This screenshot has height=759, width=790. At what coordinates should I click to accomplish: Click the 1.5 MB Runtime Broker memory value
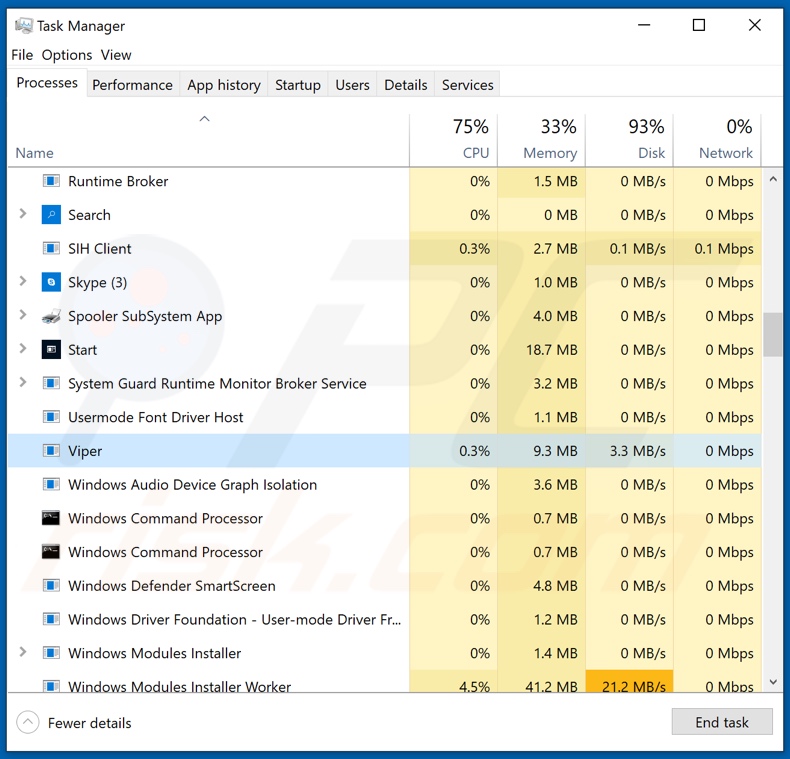tap(555, 181)
